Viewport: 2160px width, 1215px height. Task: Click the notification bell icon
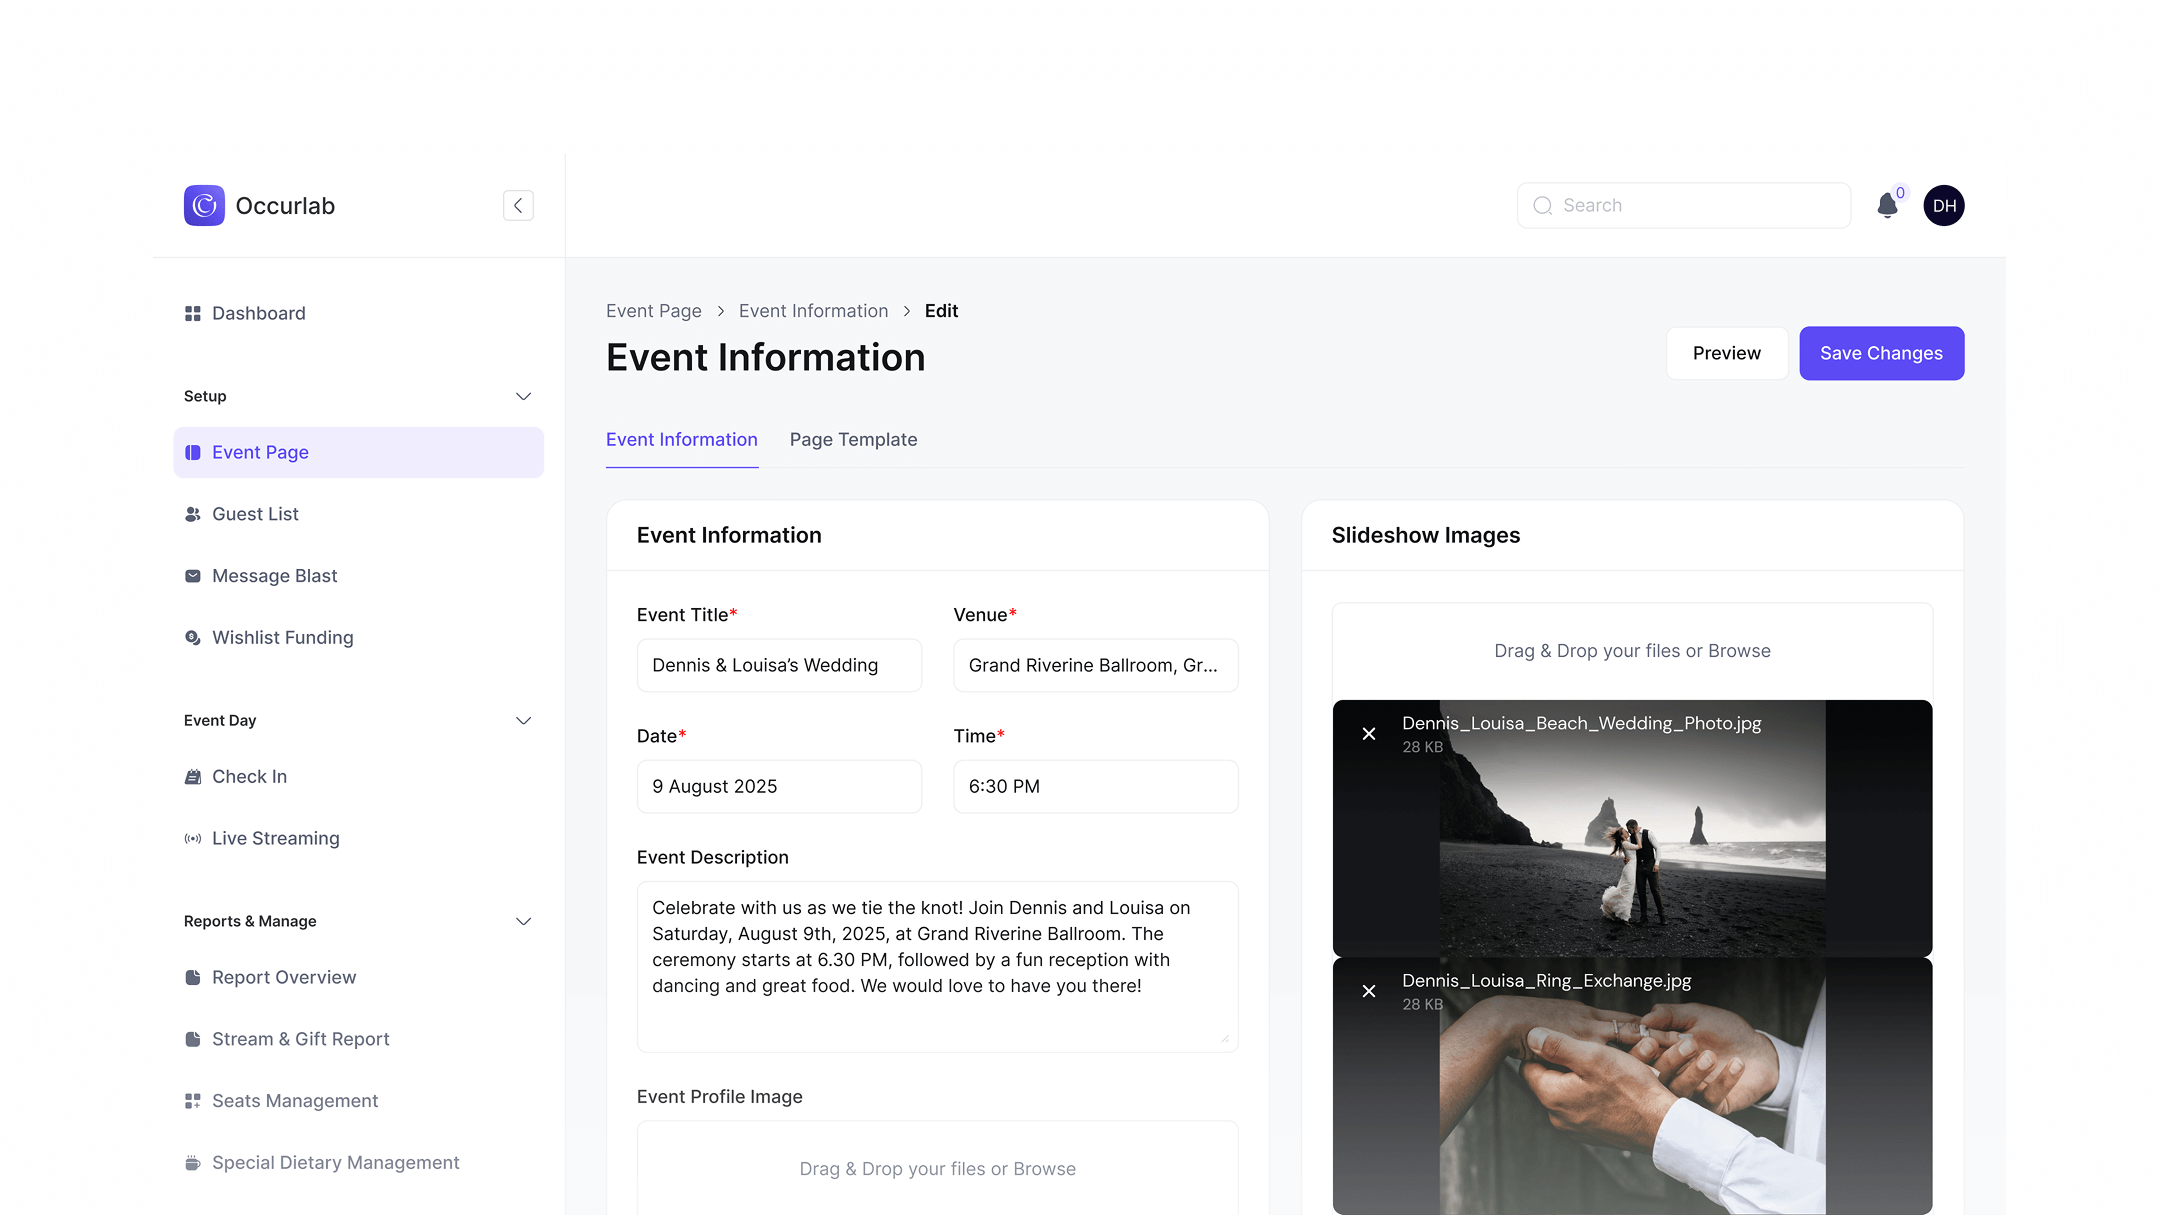1887,206
